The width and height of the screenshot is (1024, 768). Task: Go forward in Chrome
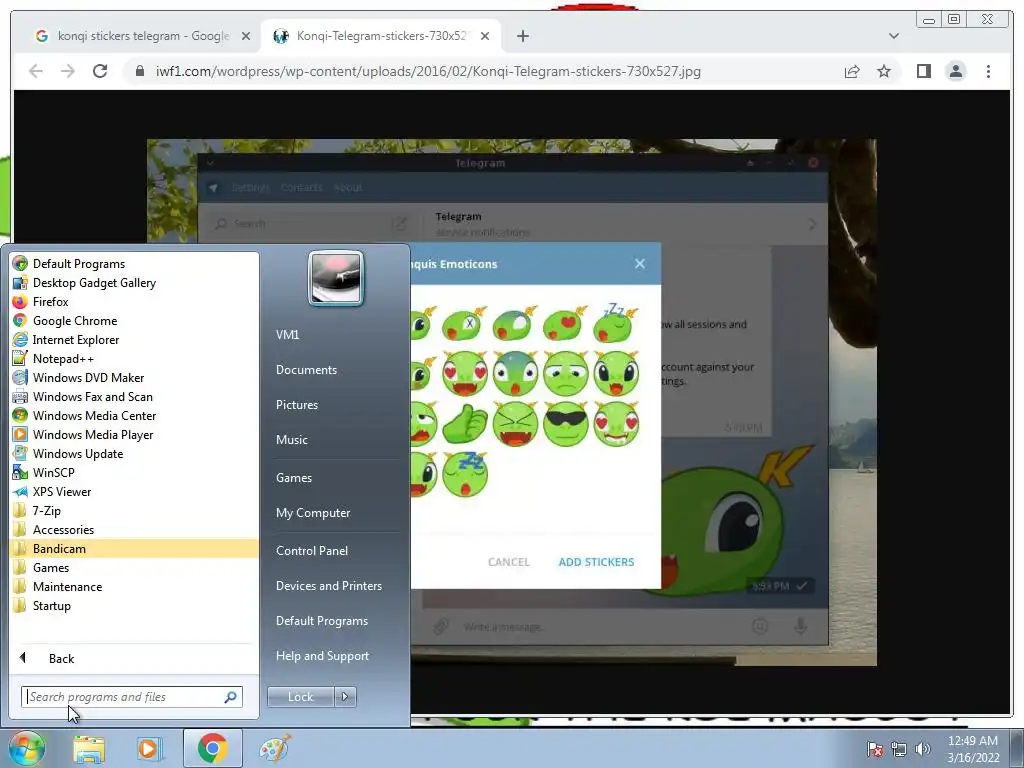[68, 71]
